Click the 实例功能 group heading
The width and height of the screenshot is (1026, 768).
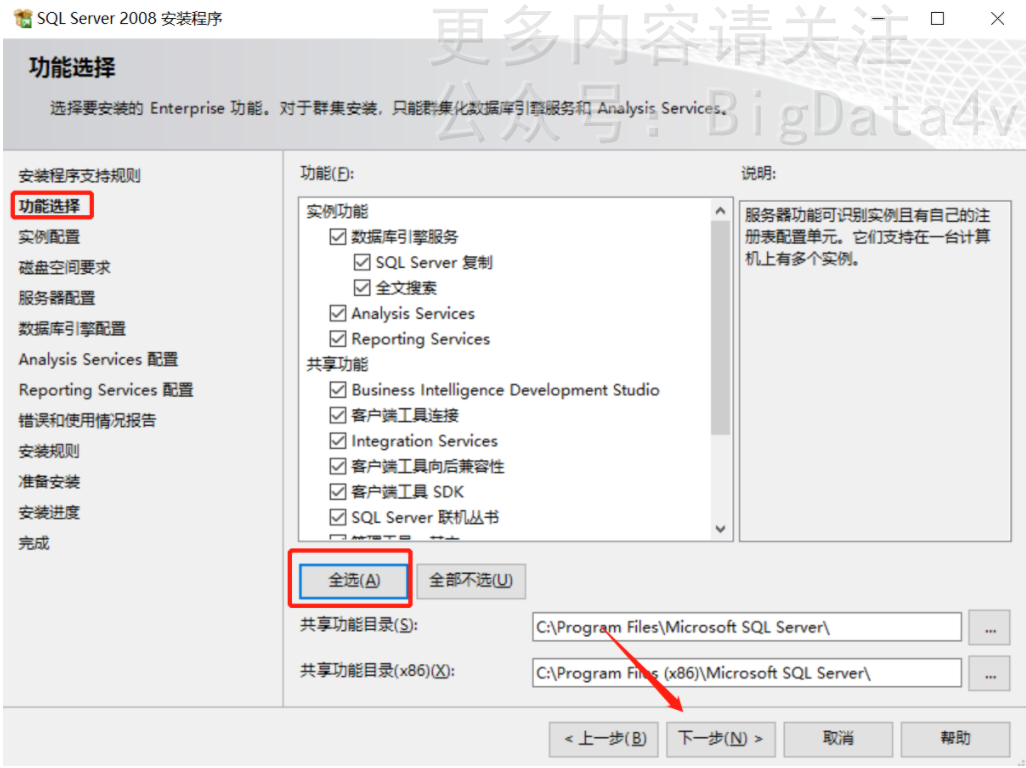coord(337,211)
